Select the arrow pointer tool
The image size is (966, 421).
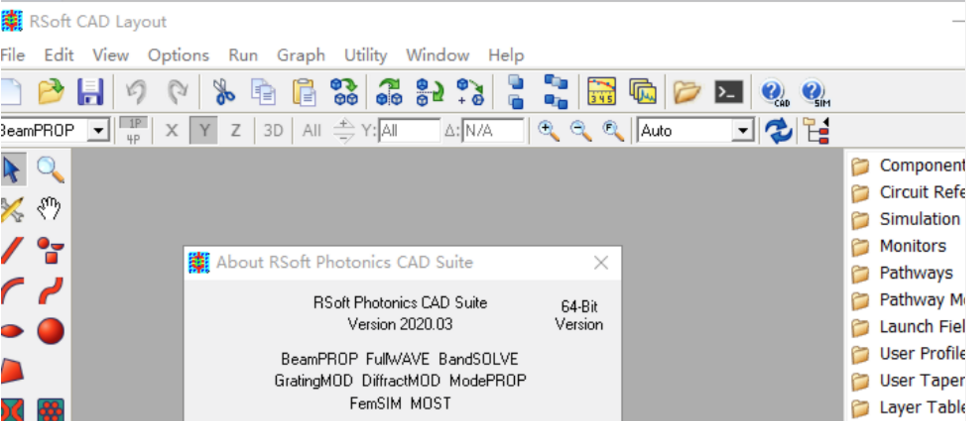pos(13,170)
